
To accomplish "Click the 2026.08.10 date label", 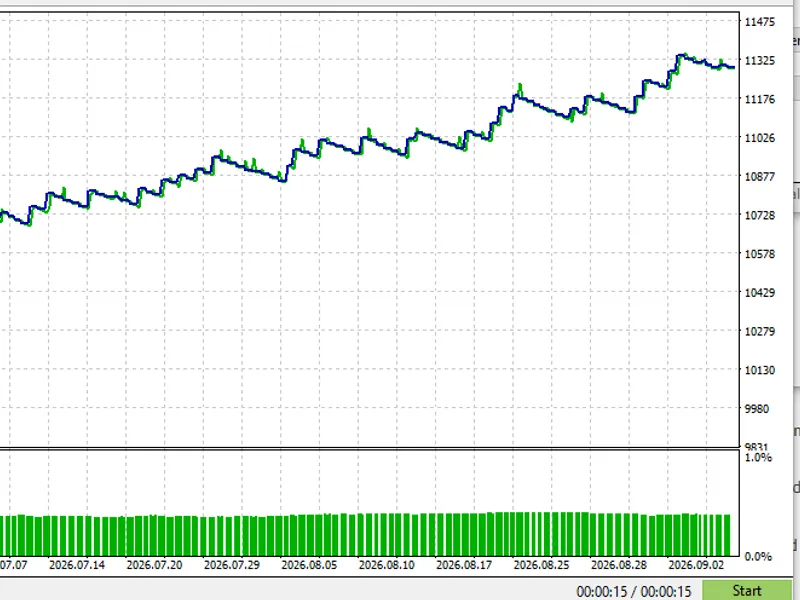I will pyautogui.click(x=387, y=565).
